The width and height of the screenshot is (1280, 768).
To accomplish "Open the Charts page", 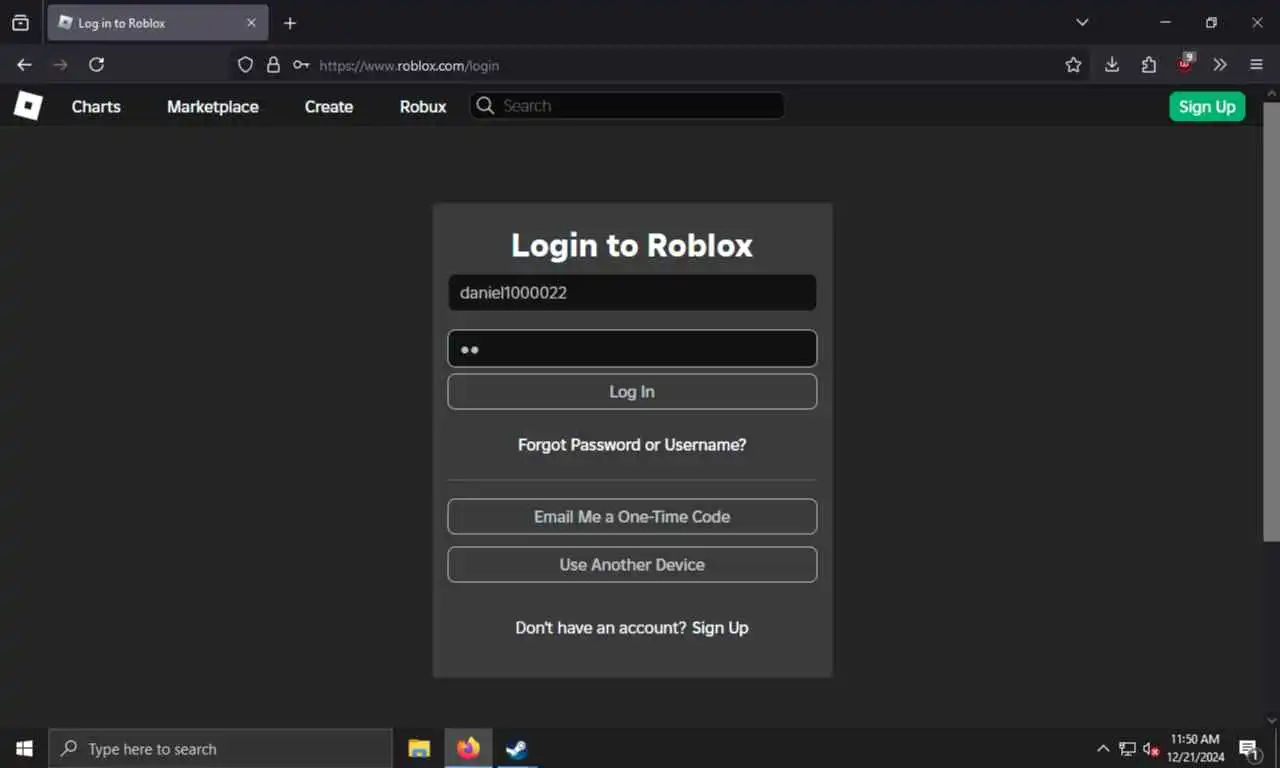I will (x=96, y=107).
